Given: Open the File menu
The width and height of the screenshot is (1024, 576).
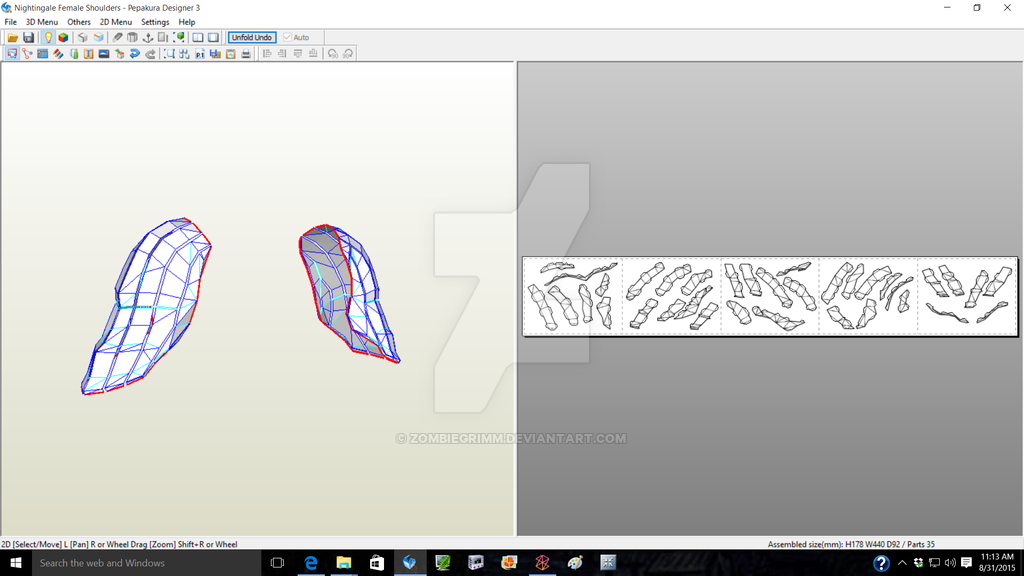Looking at the screenshot, I should 10,22.
